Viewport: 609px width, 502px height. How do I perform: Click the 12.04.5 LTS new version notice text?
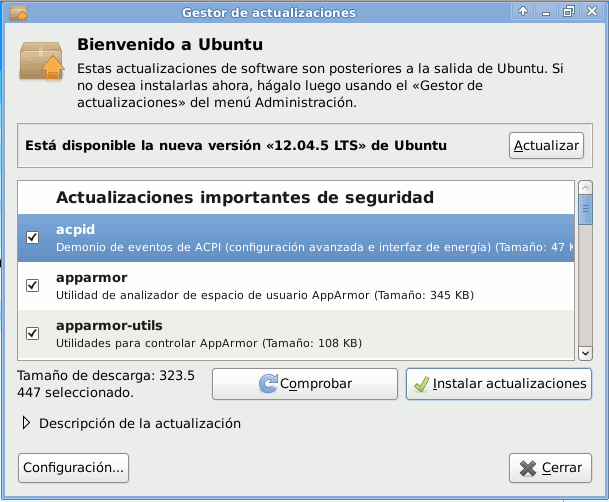point(236,146)
